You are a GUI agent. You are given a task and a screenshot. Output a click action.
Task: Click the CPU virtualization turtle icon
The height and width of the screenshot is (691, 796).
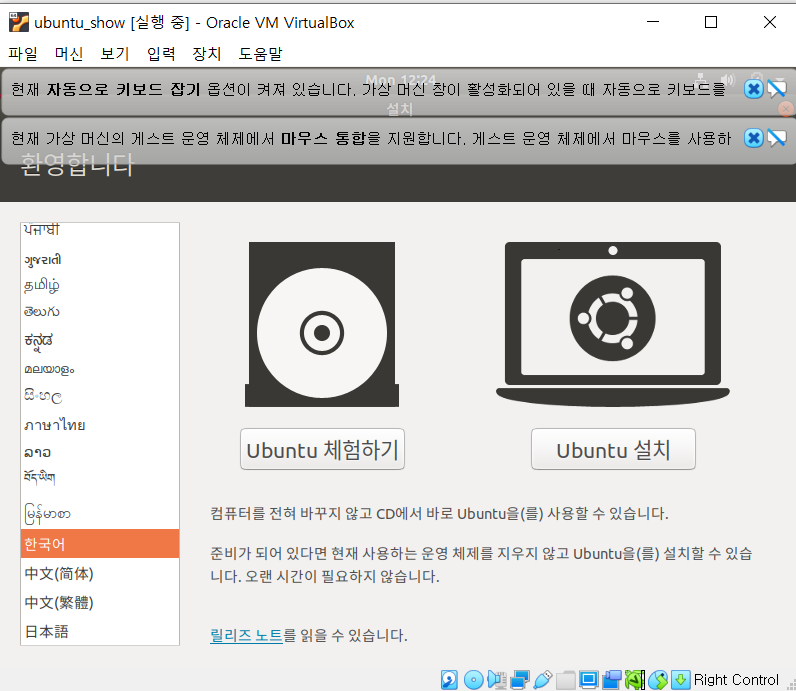coord(635,679)
